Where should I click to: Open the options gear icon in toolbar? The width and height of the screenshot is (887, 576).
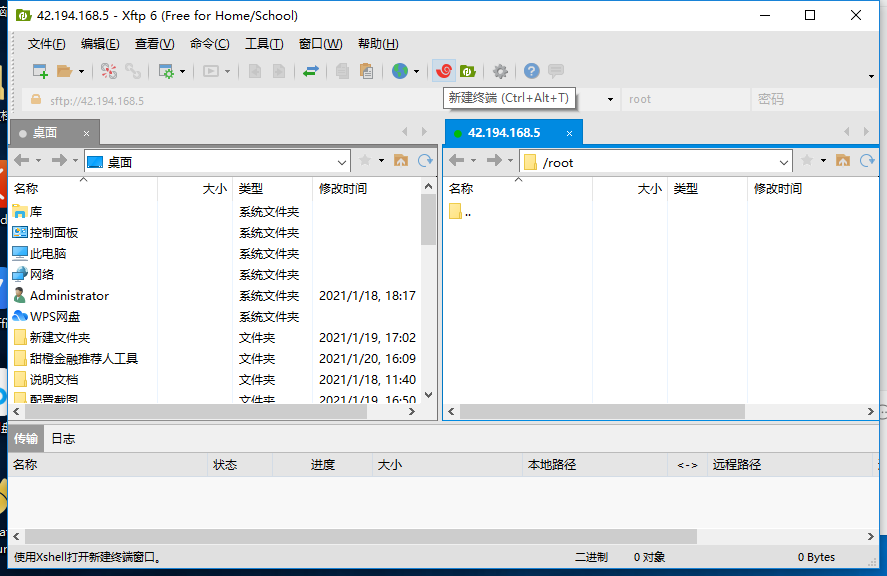pos(500,71)
